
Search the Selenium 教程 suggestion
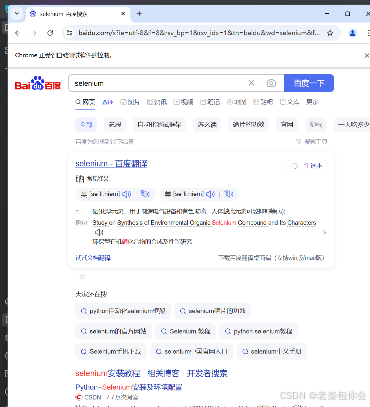186,331
